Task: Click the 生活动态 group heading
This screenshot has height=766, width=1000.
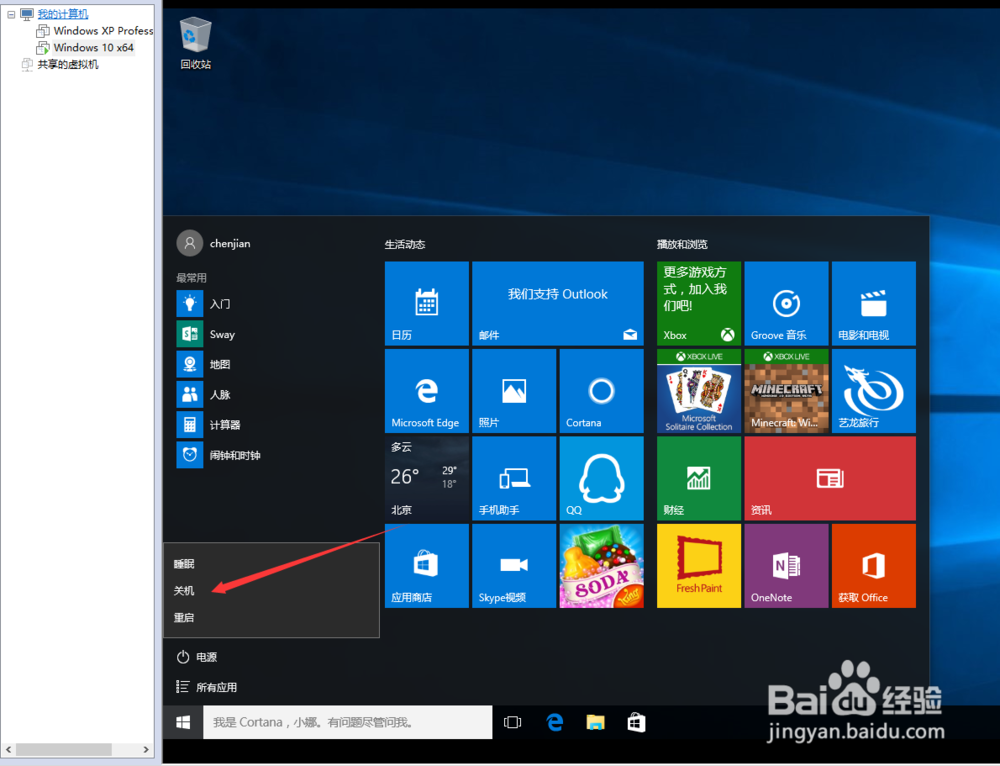Action: pyautogui.click(x=404, y=244)
